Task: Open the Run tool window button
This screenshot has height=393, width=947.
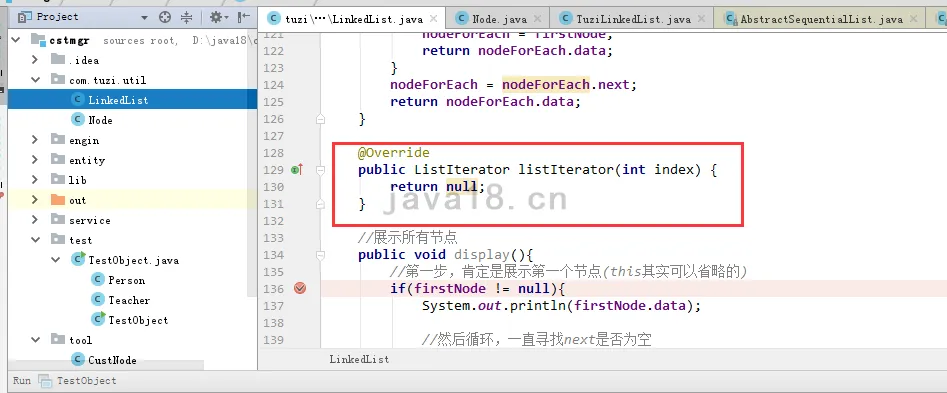Action: (x=22, y=380)
